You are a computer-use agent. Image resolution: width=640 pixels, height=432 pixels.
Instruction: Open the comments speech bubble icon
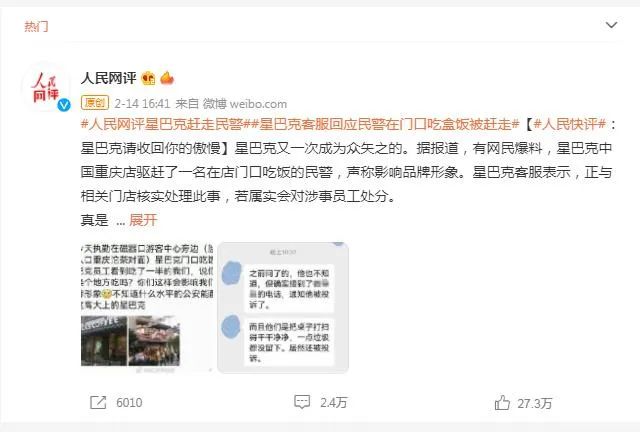302,402
